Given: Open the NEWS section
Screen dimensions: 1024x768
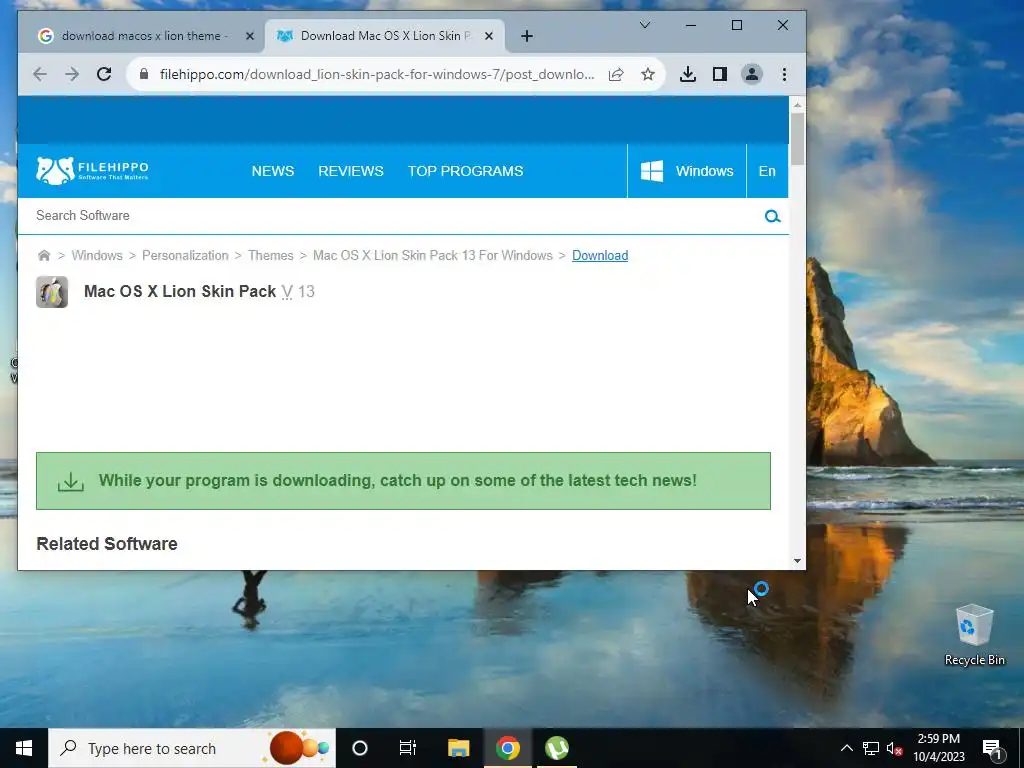Looking at the screenshot, I should pos(273,171).
